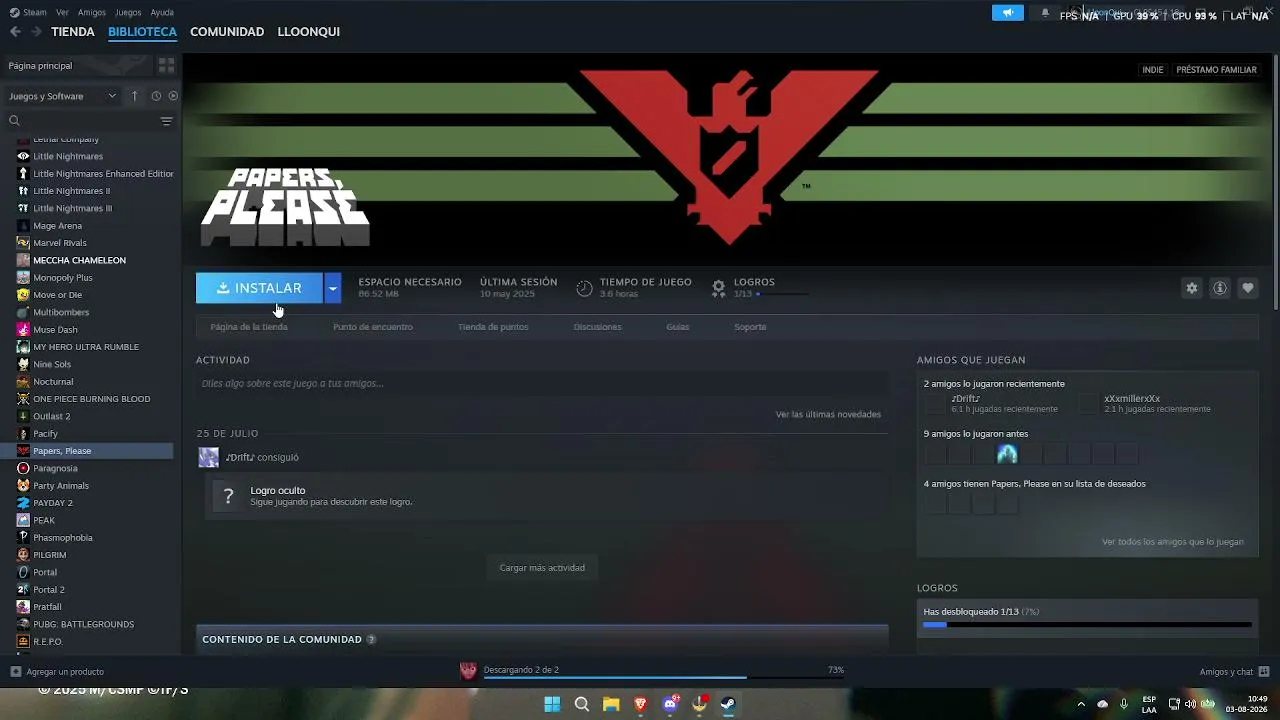Viewport: 1280px width, 720px height.
Task: Expand the Juegos y Software dropdown
Action: [62, 96]
